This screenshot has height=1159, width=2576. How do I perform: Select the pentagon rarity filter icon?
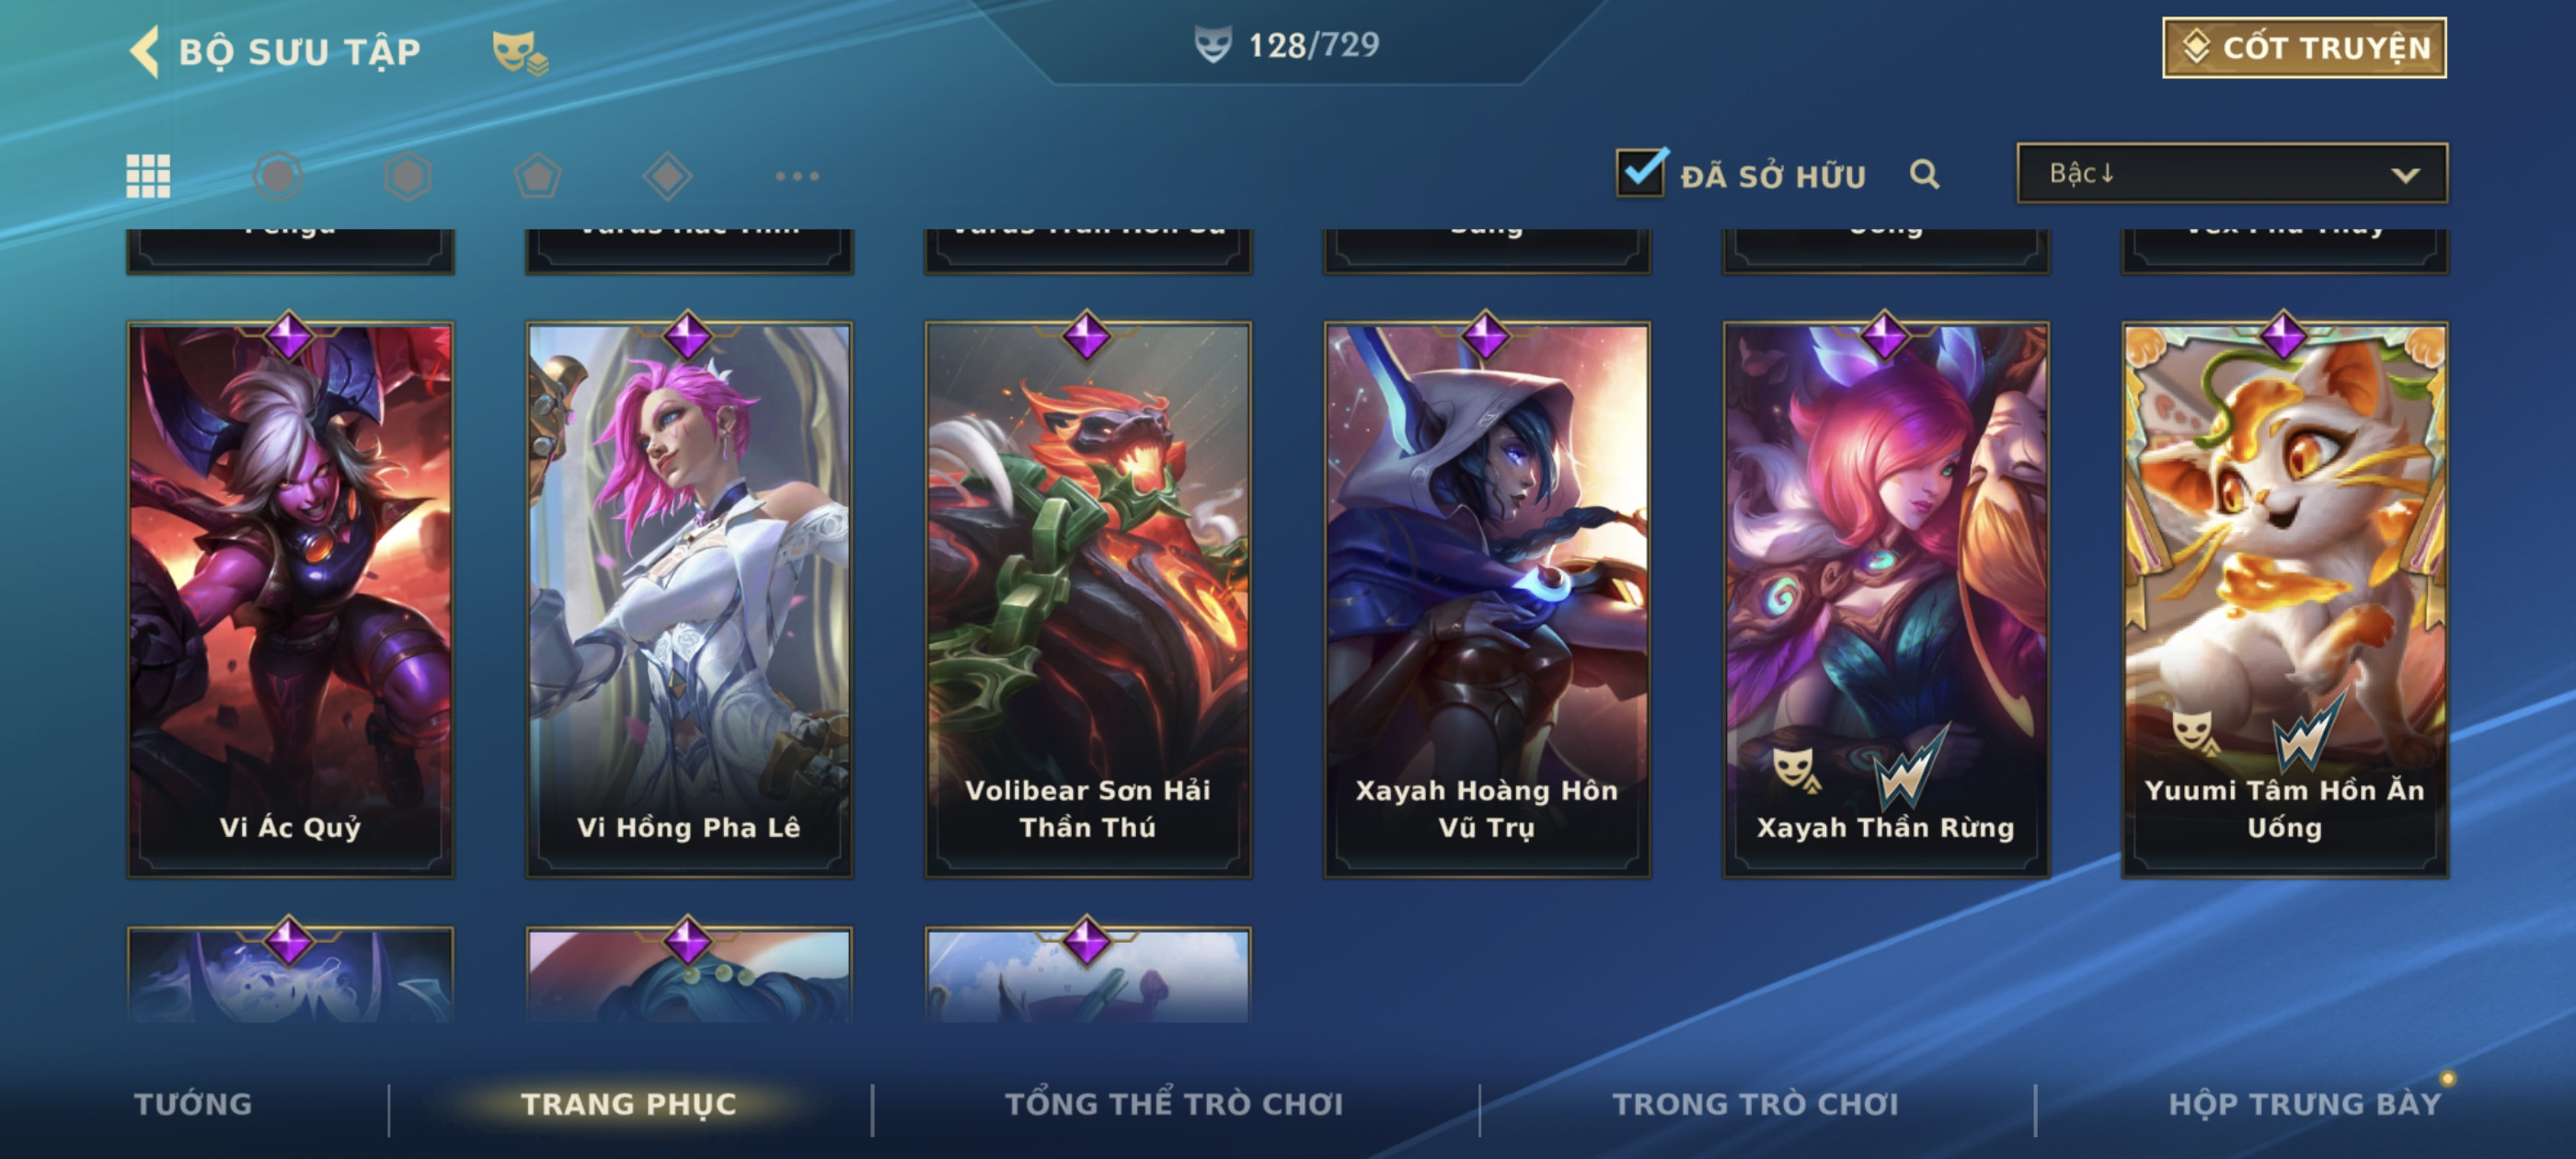pos(538,176)
